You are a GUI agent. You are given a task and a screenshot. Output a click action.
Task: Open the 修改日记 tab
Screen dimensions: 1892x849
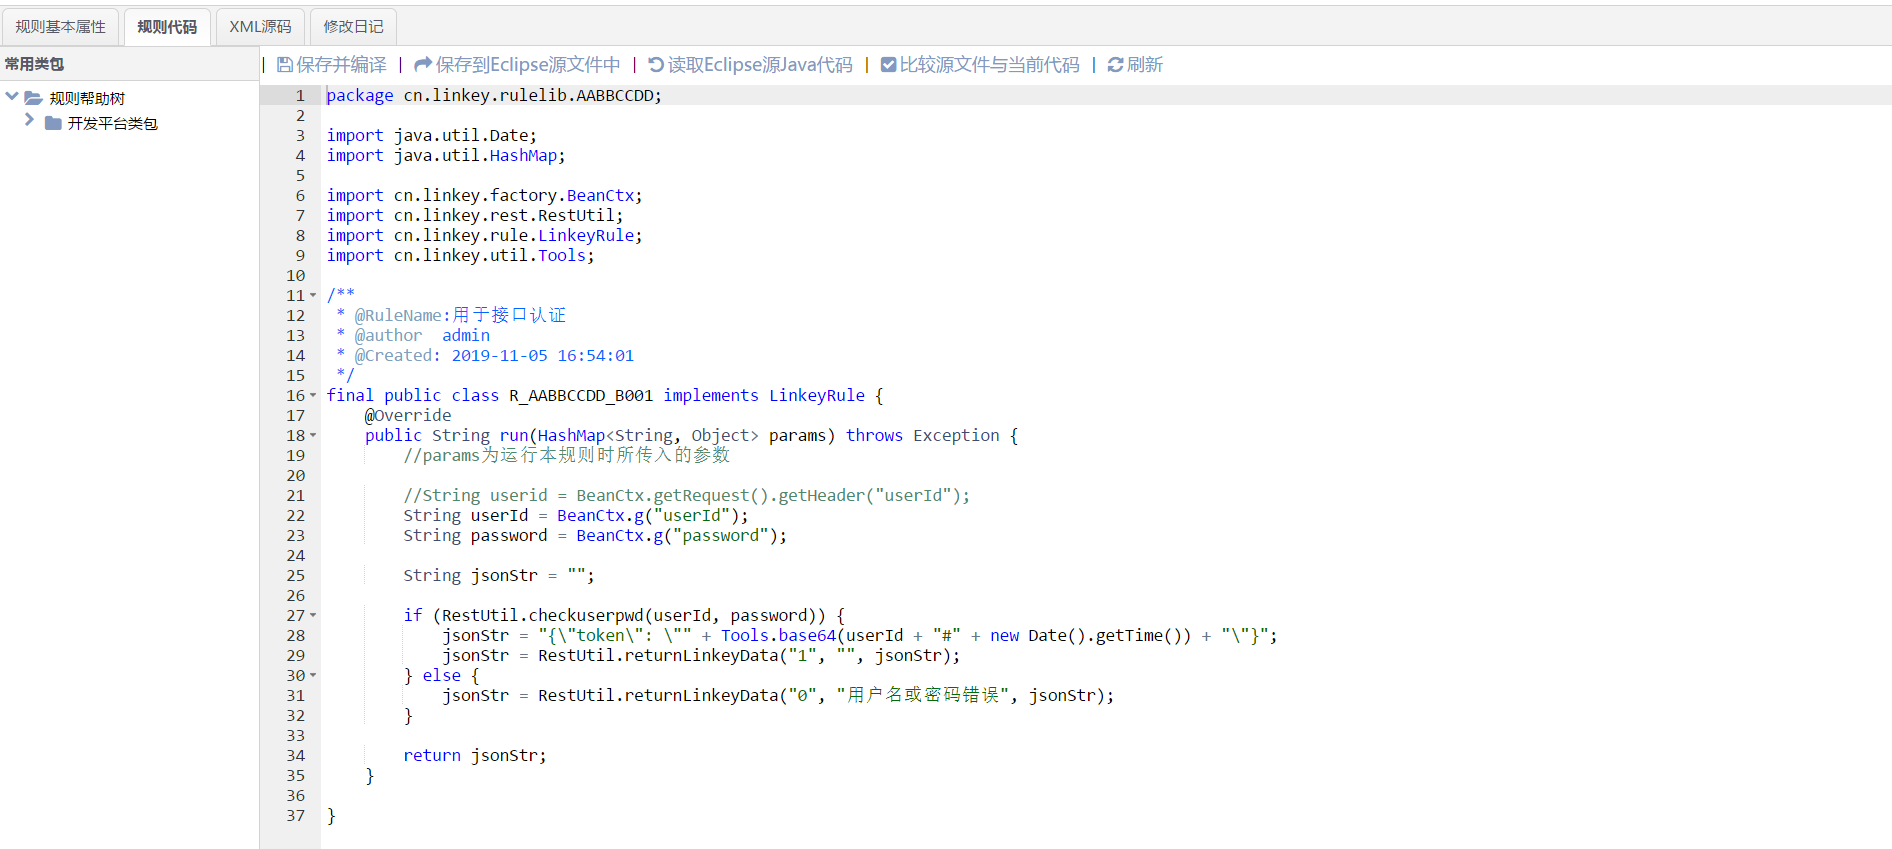pos(353,27)
